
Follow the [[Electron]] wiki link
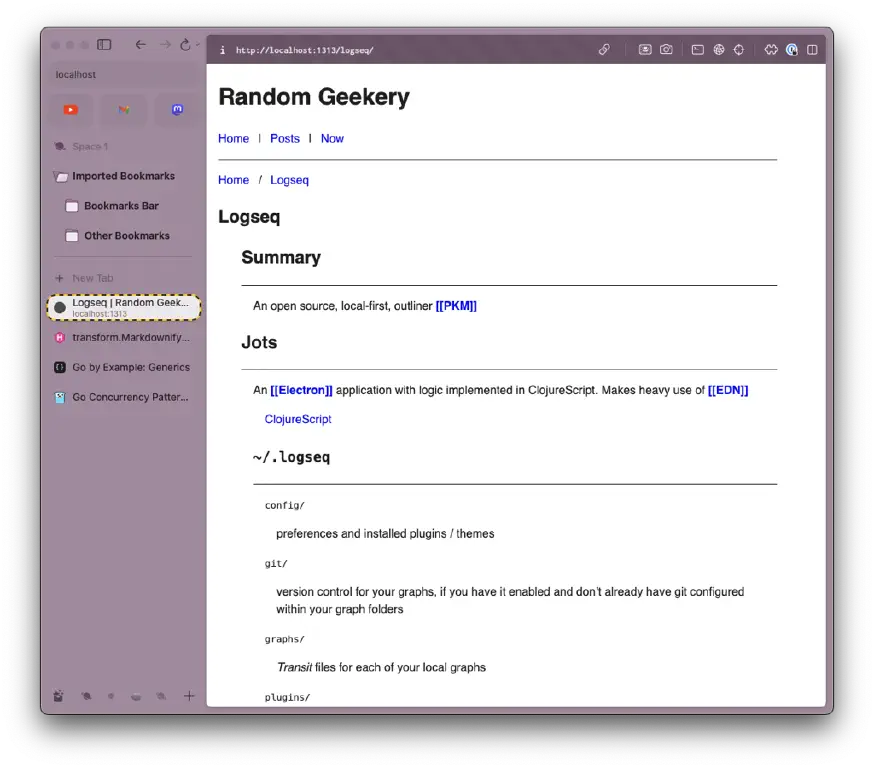coord(301,390)
